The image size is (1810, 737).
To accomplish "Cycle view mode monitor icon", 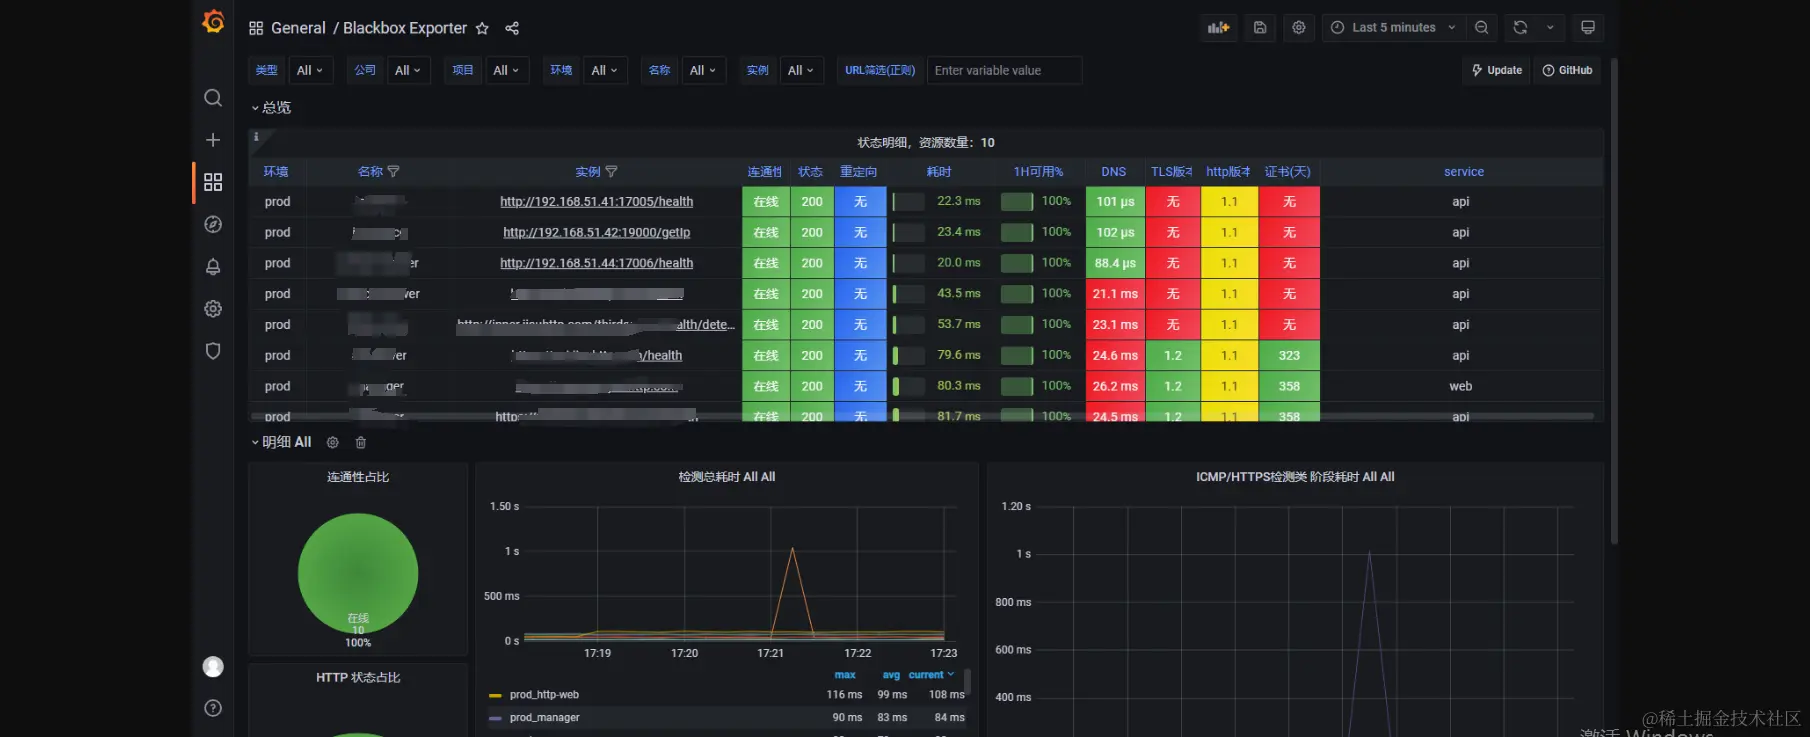I will pos(1588,28).
